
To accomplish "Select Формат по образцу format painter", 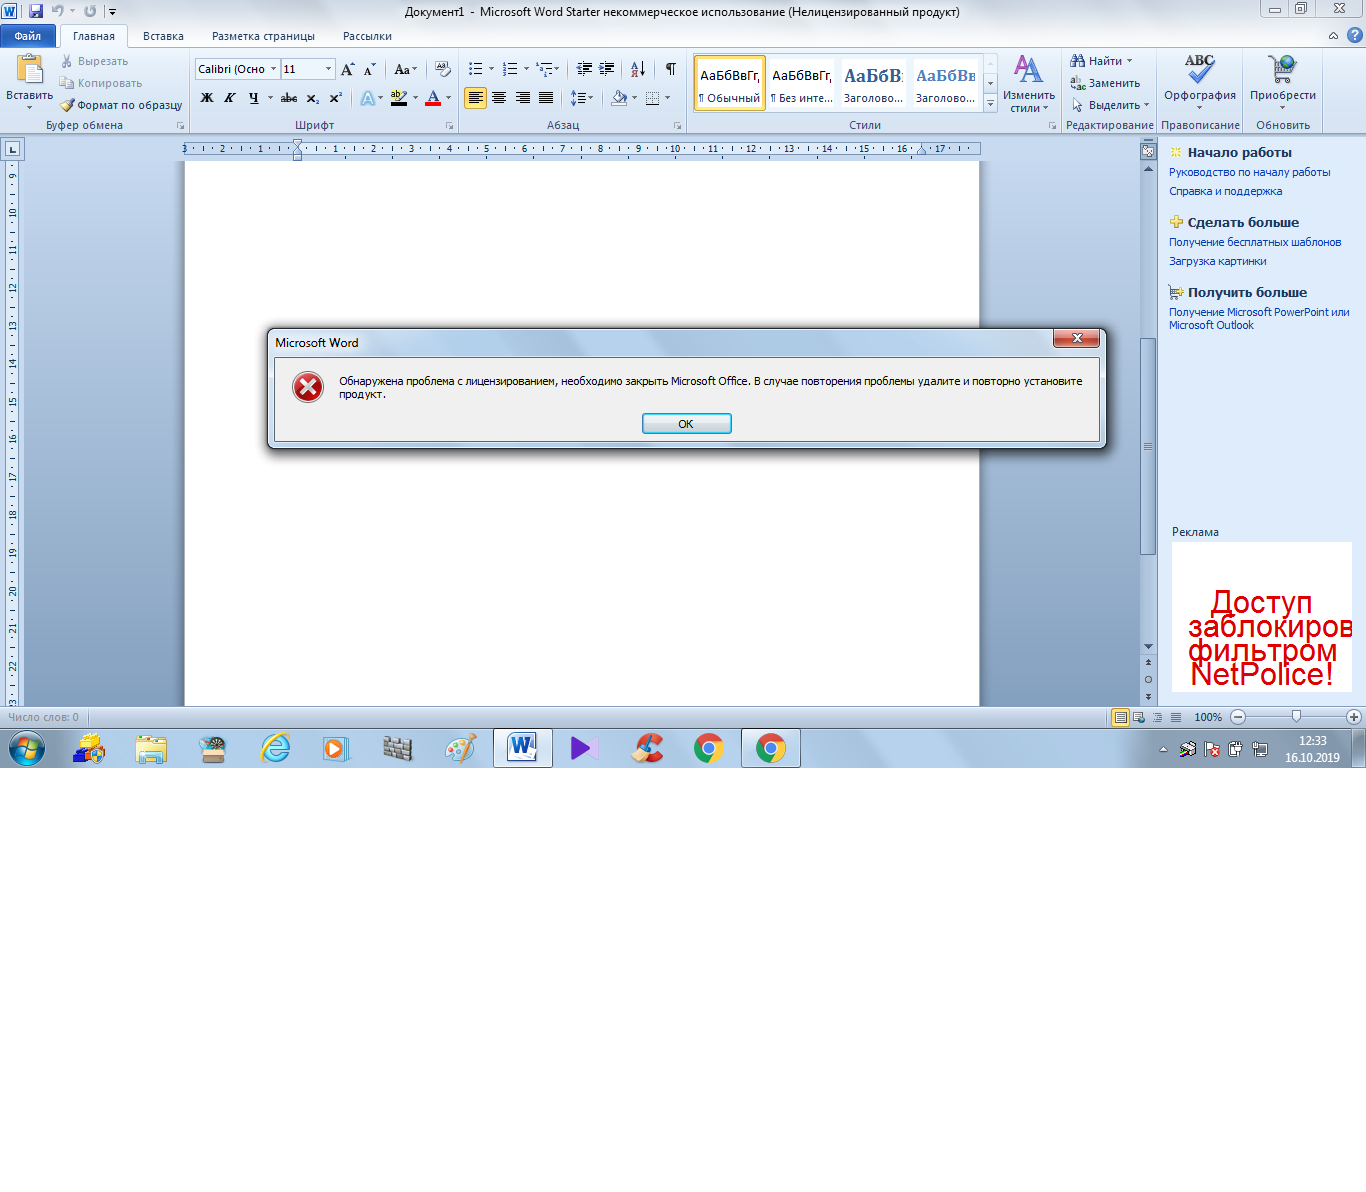I will (120, 105).
